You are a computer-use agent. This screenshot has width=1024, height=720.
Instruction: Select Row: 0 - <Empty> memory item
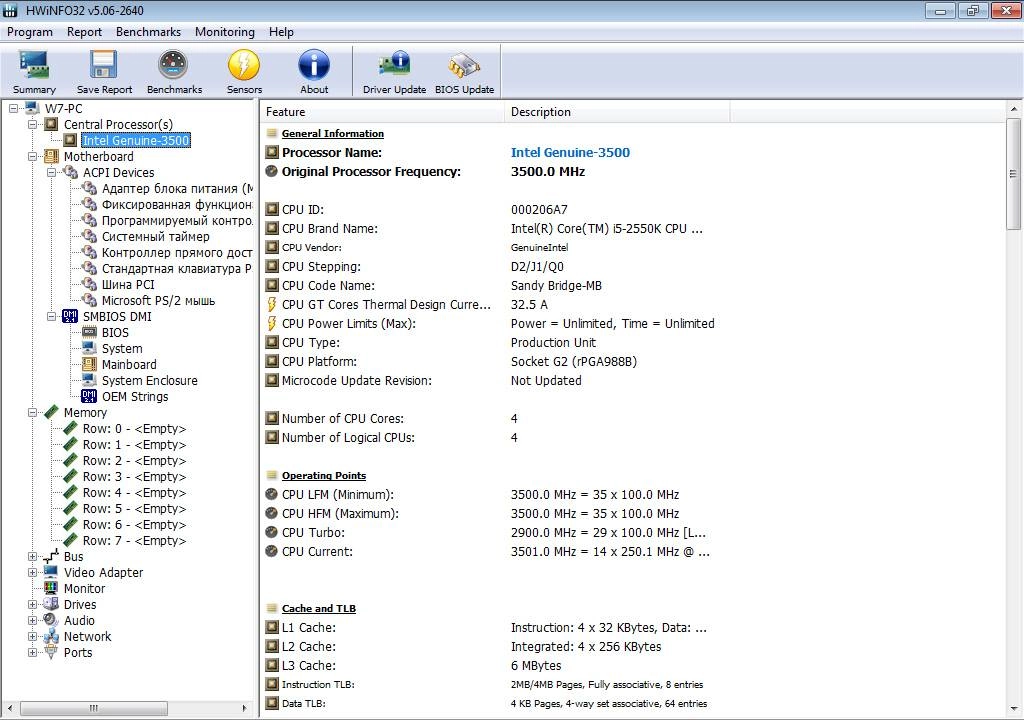[135, 429]
